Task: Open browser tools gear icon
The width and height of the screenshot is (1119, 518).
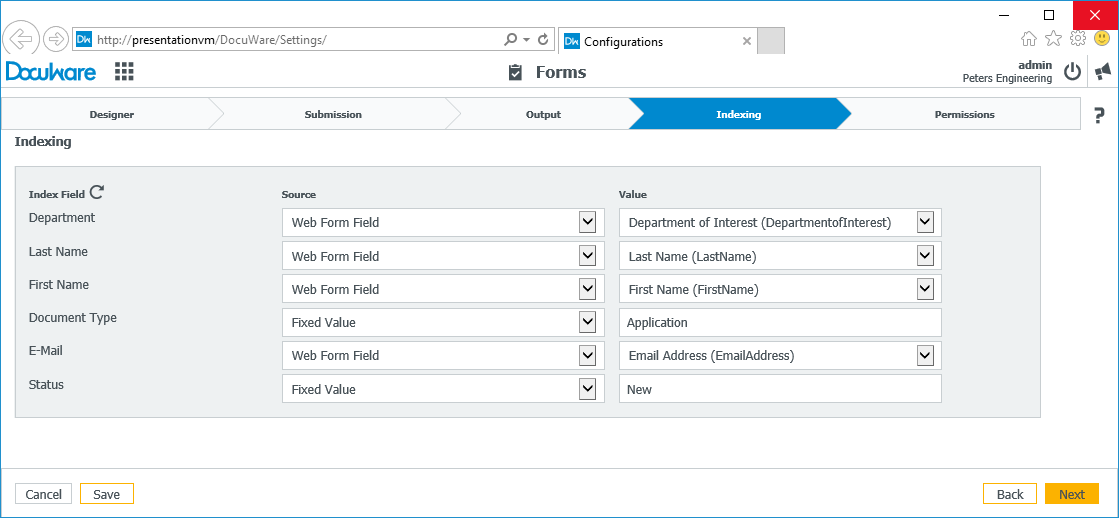Action: (1078, 39)
